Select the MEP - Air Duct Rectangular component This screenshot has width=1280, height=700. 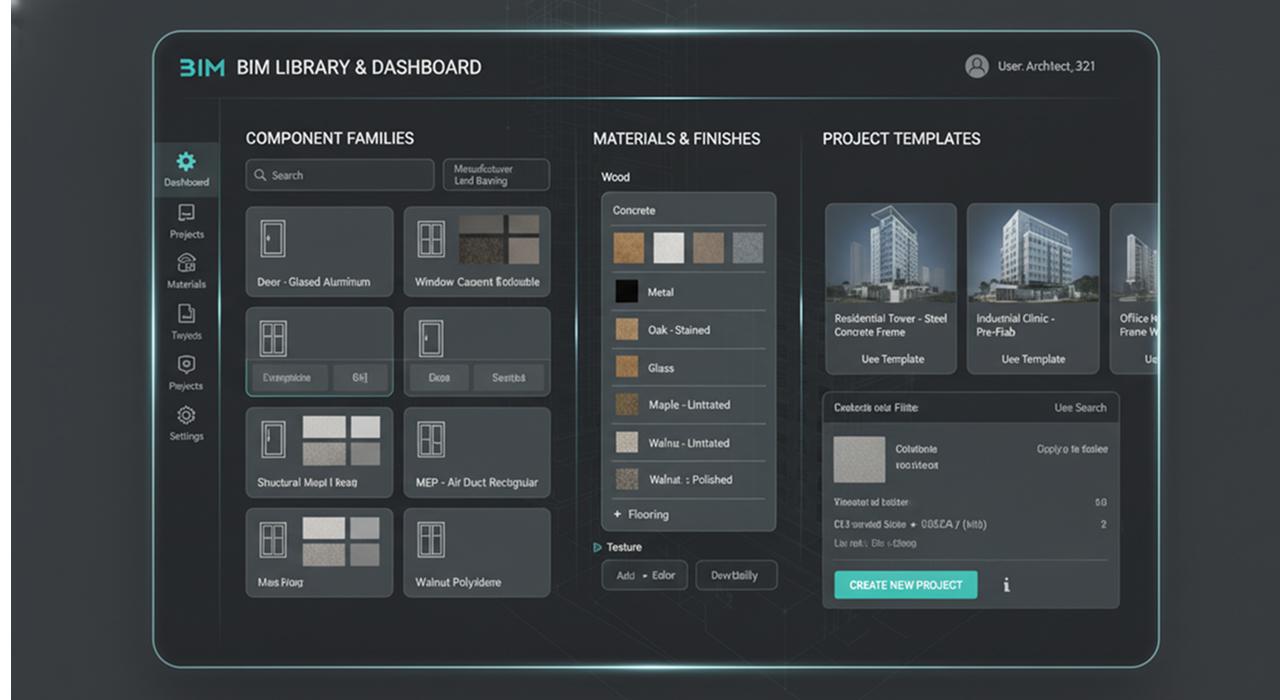point(477,452)
